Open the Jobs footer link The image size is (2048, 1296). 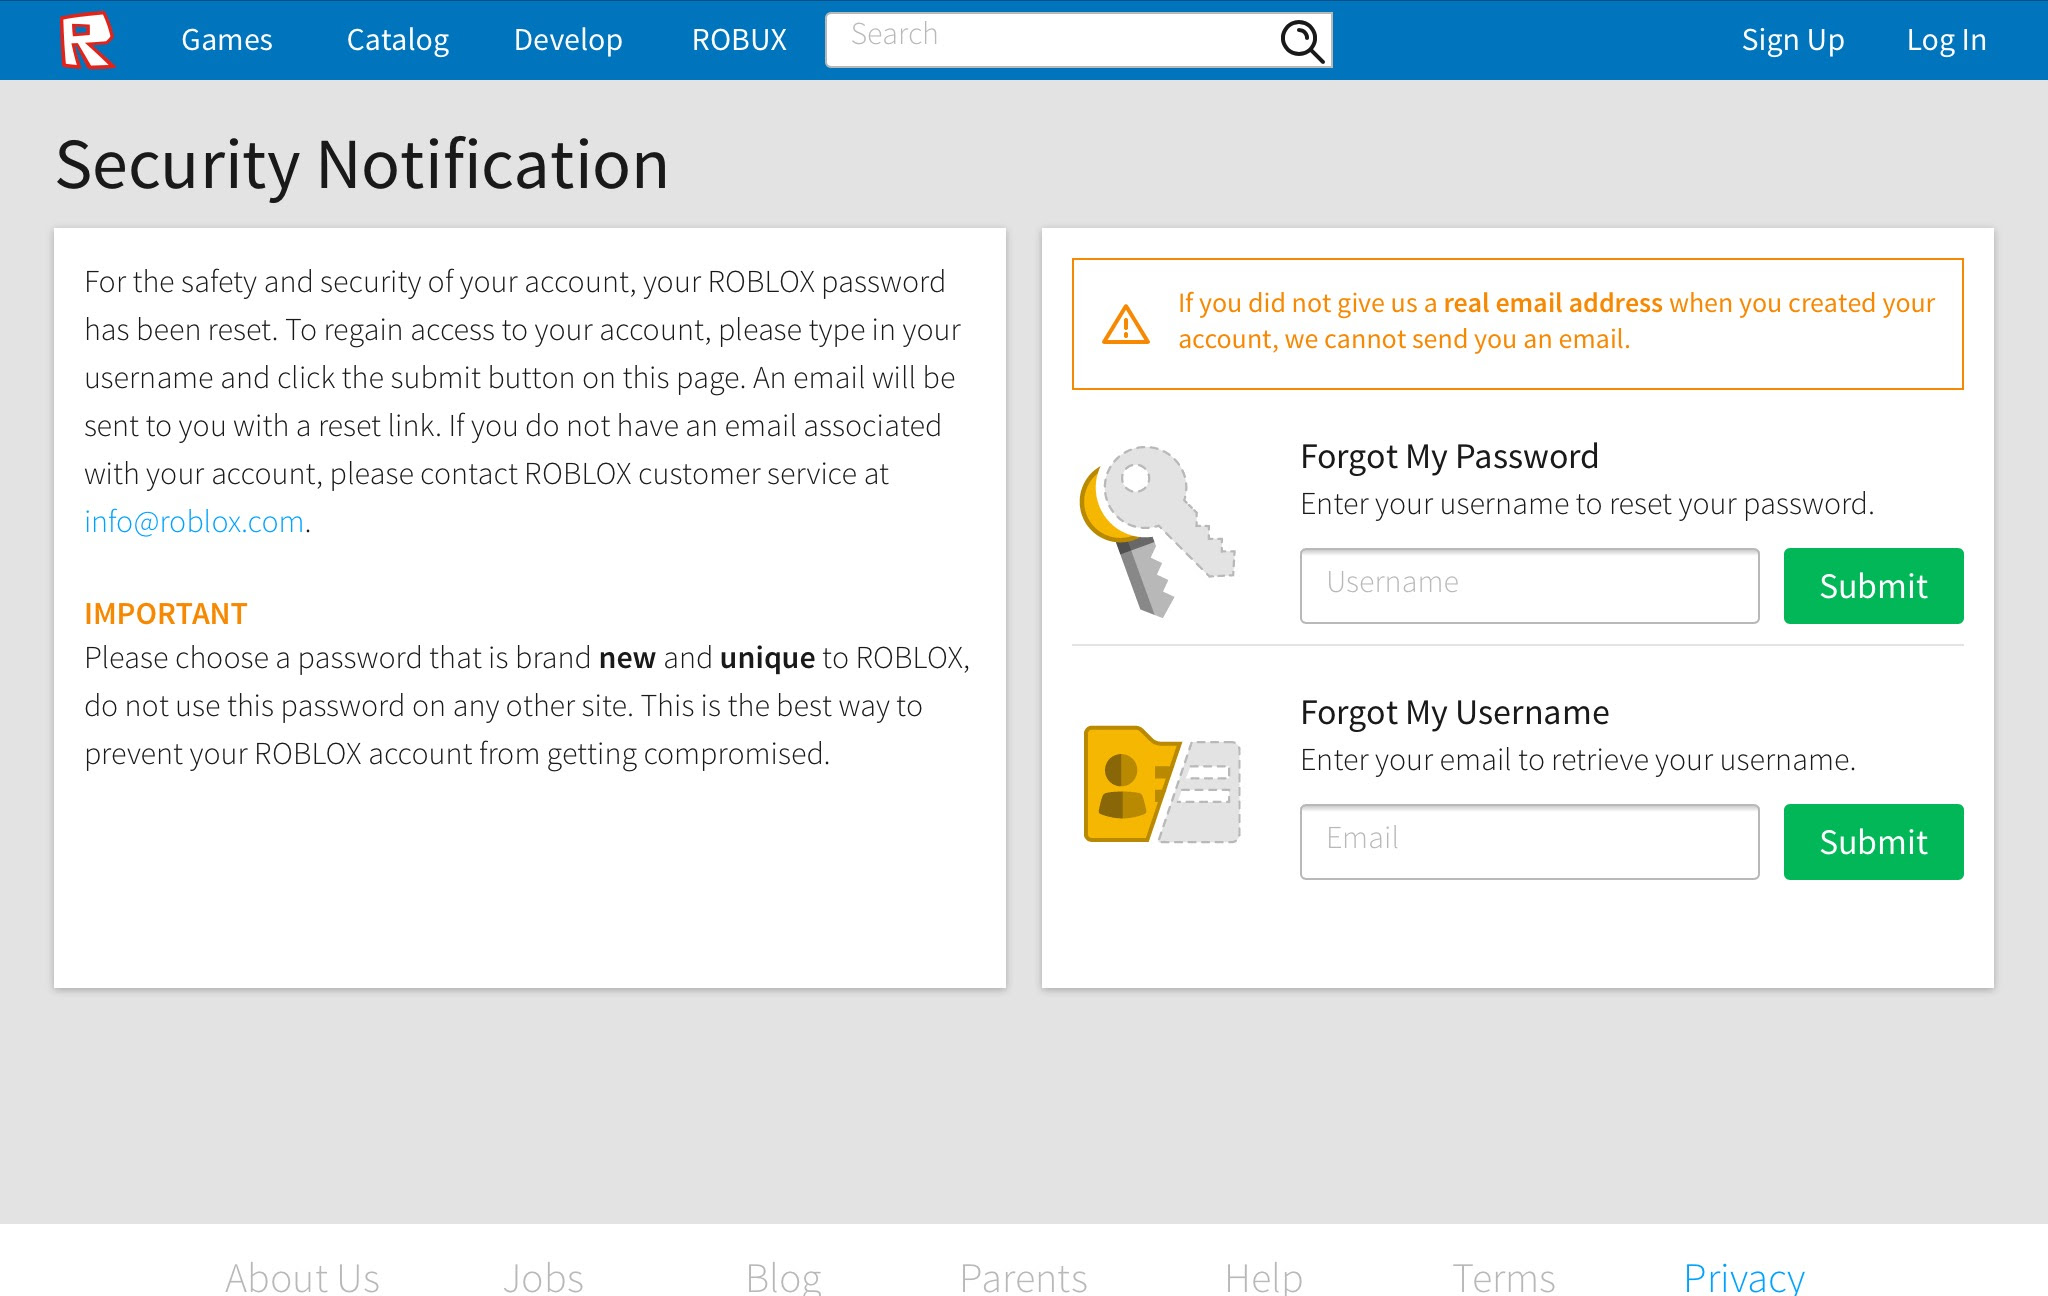tap(543, 1278)
